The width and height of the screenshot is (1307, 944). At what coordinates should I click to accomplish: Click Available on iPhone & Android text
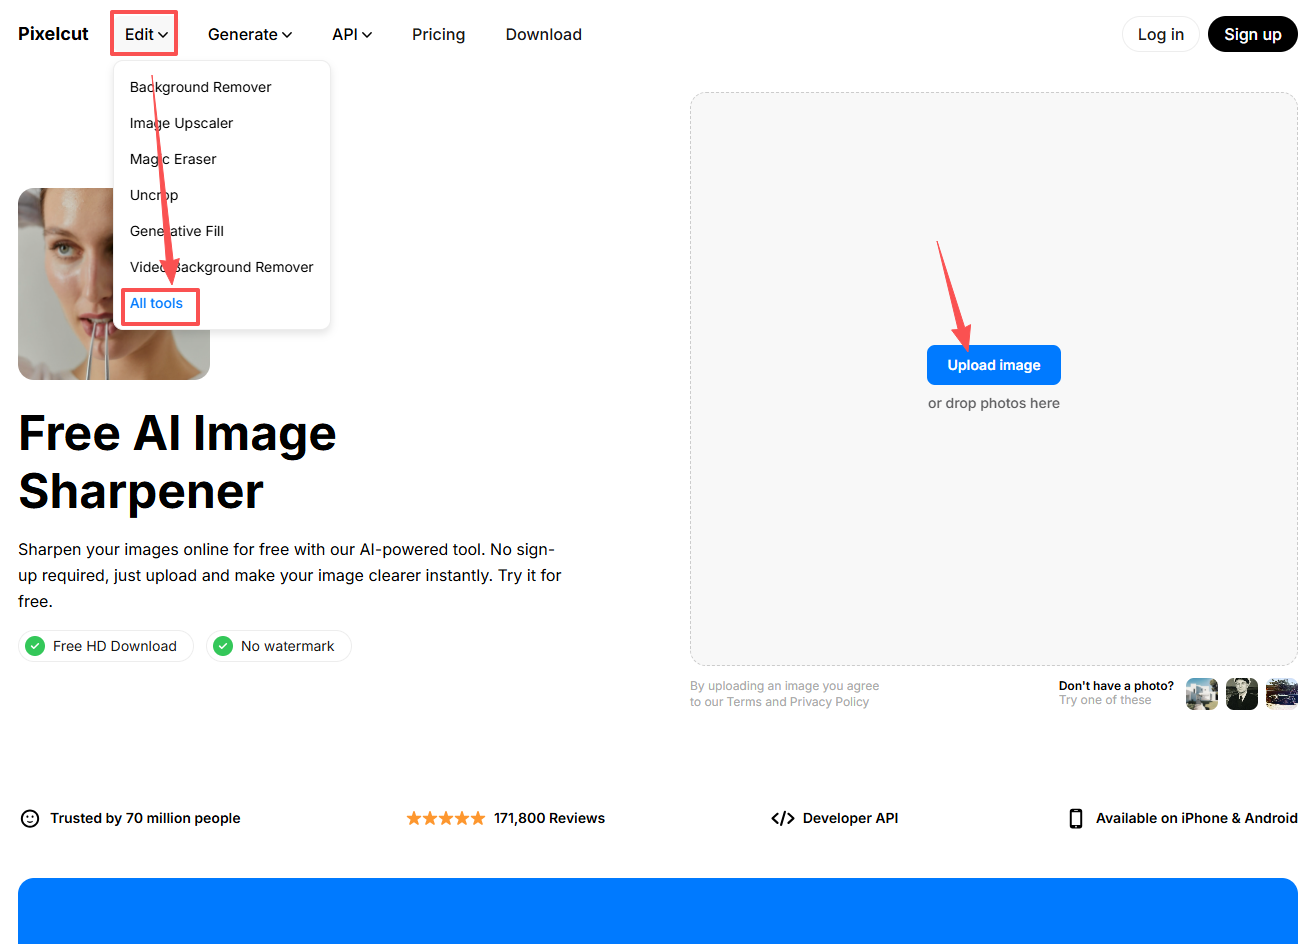[1197, 818]
